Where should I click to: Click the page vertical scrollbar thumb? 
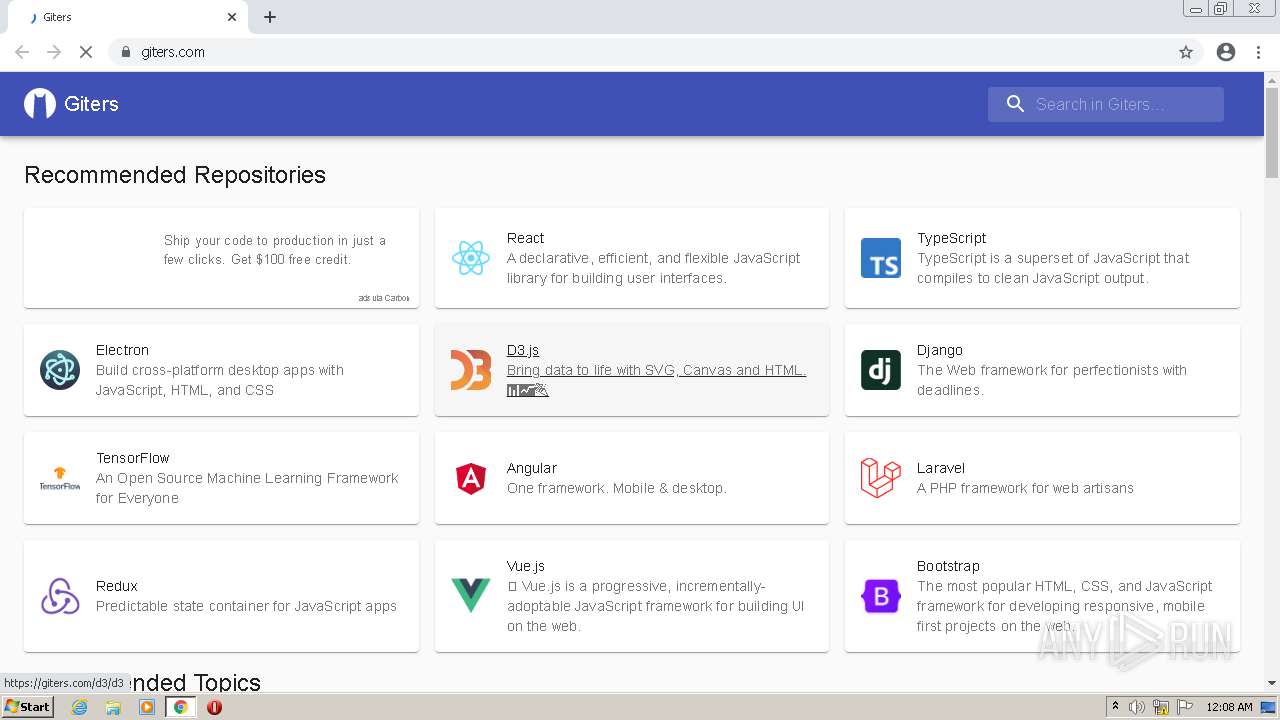pos(1272,132)
